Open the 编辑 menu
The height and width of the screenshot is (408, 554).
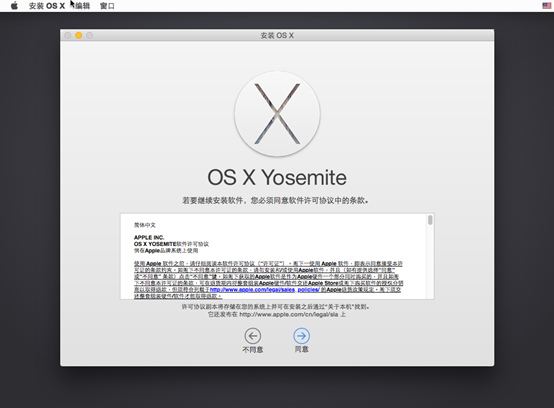click(83, 6)
